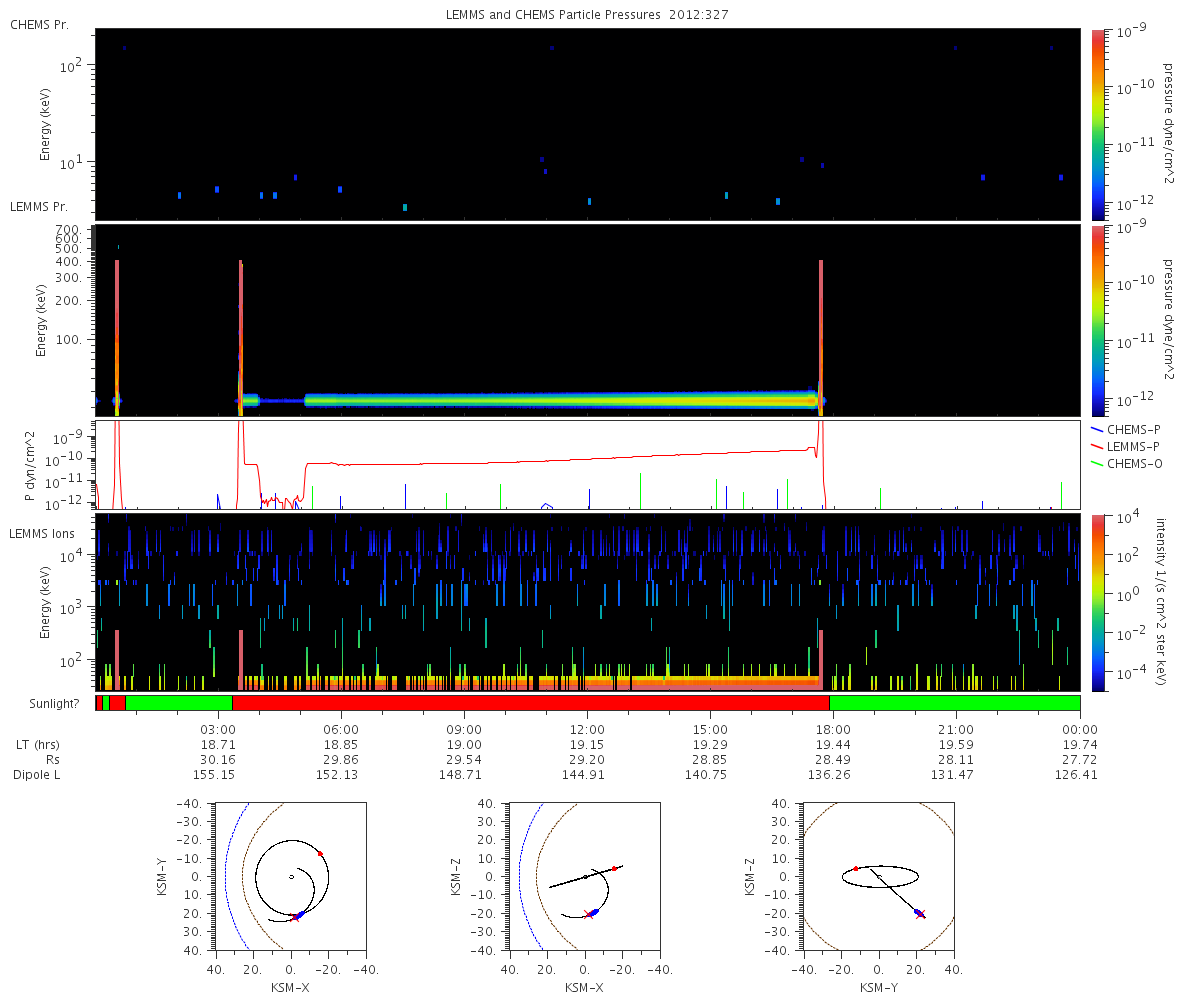Image resolution: width=1200 pixels, height=1000 pixels.
Task: Click the green Sunlight segment after 18:00
Action: (x=955, y=703)
